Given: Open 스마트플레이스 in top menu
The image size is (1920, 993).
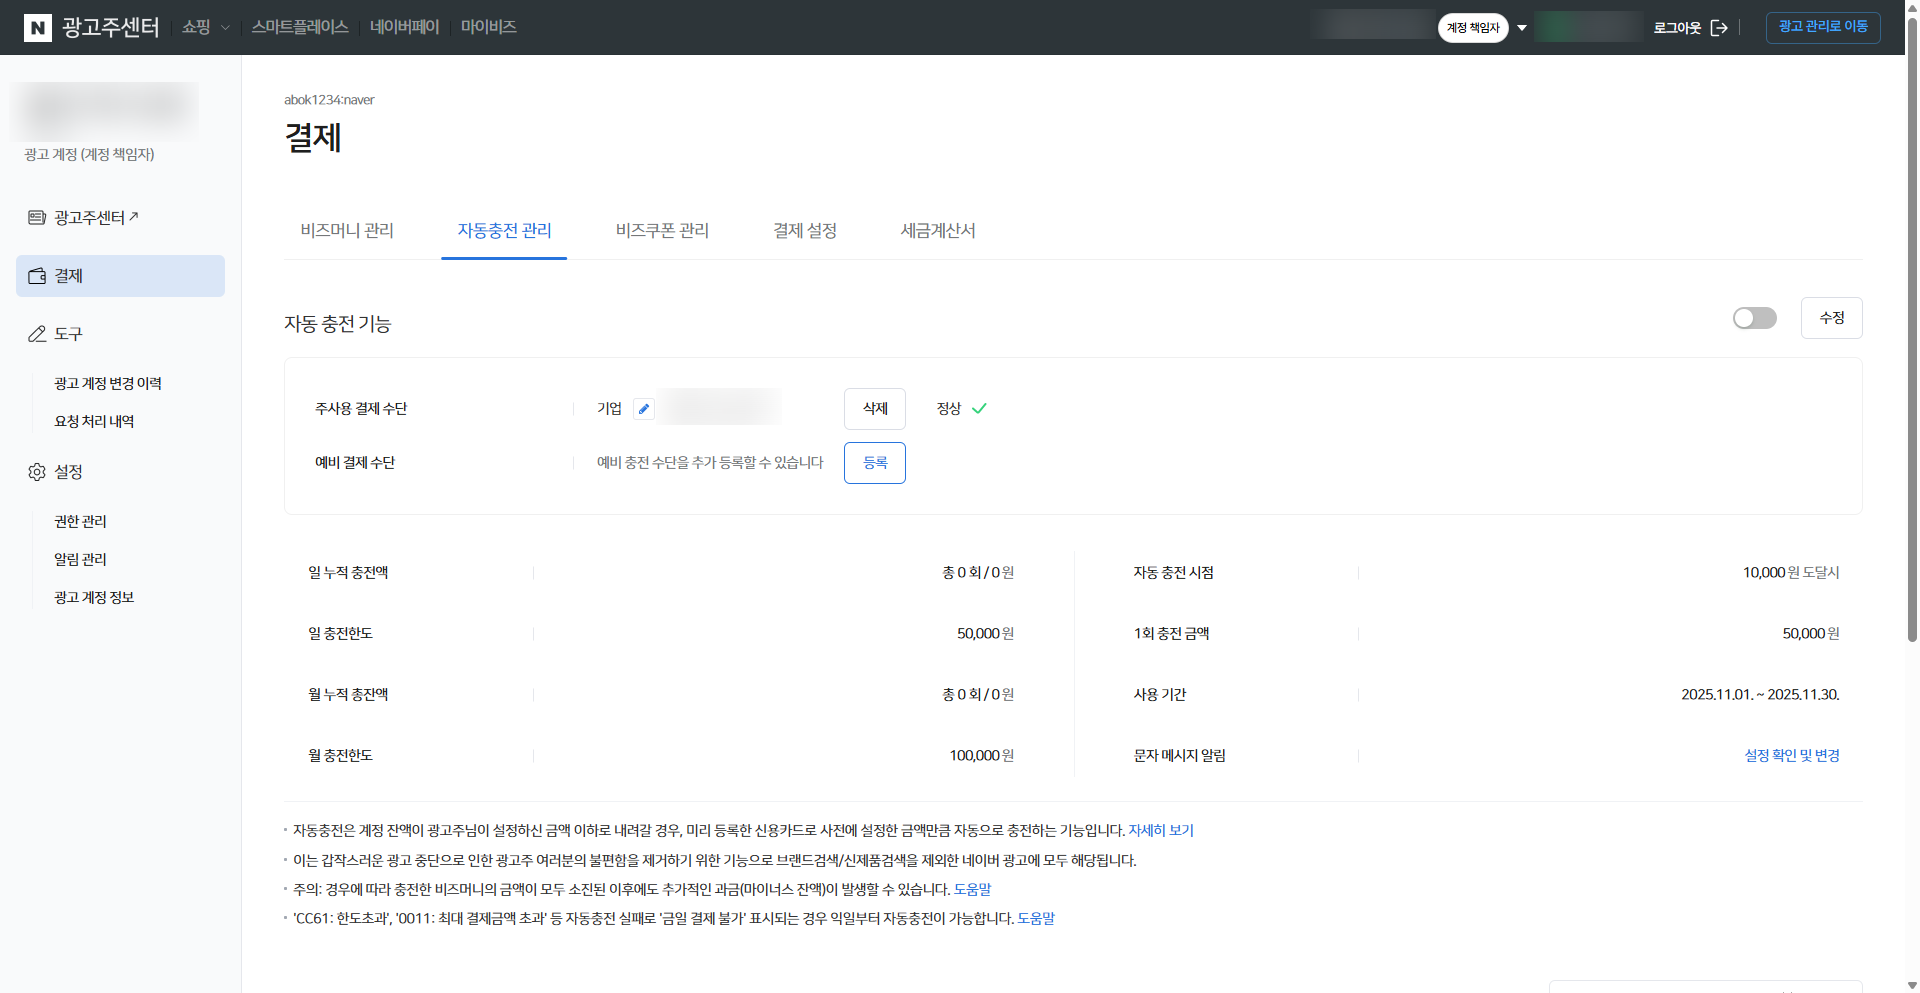Looking at the screenshot, I should (300, 27).
